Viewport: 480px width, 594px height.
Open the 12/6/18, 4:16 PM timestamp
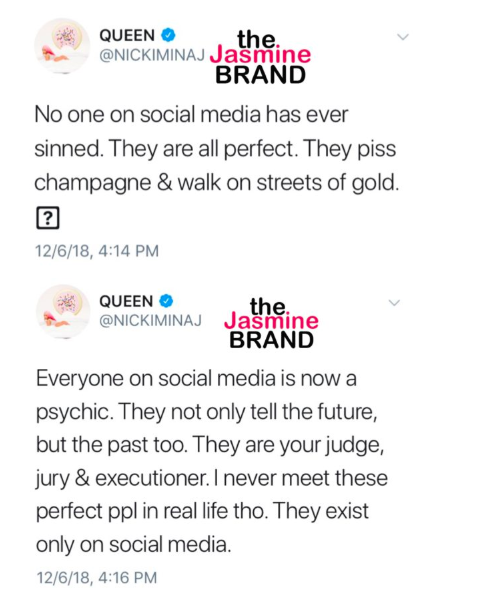[97, 578]
